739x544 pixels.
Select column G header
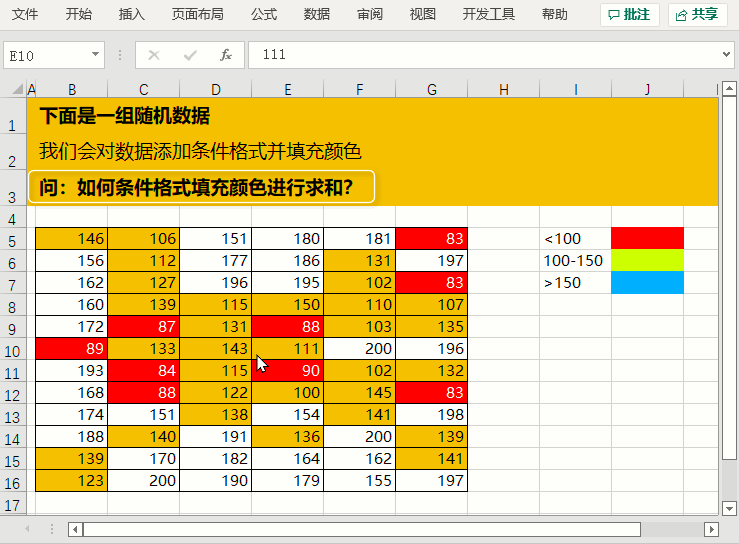point(432,89)
